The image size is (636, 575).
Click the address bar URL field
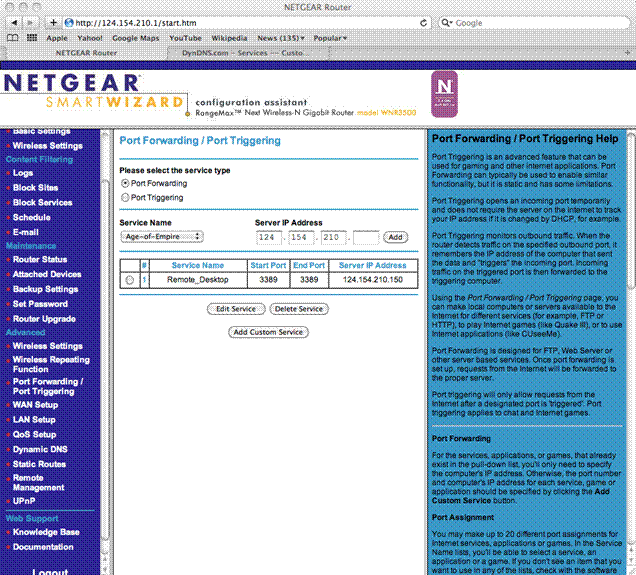[247, 23]
